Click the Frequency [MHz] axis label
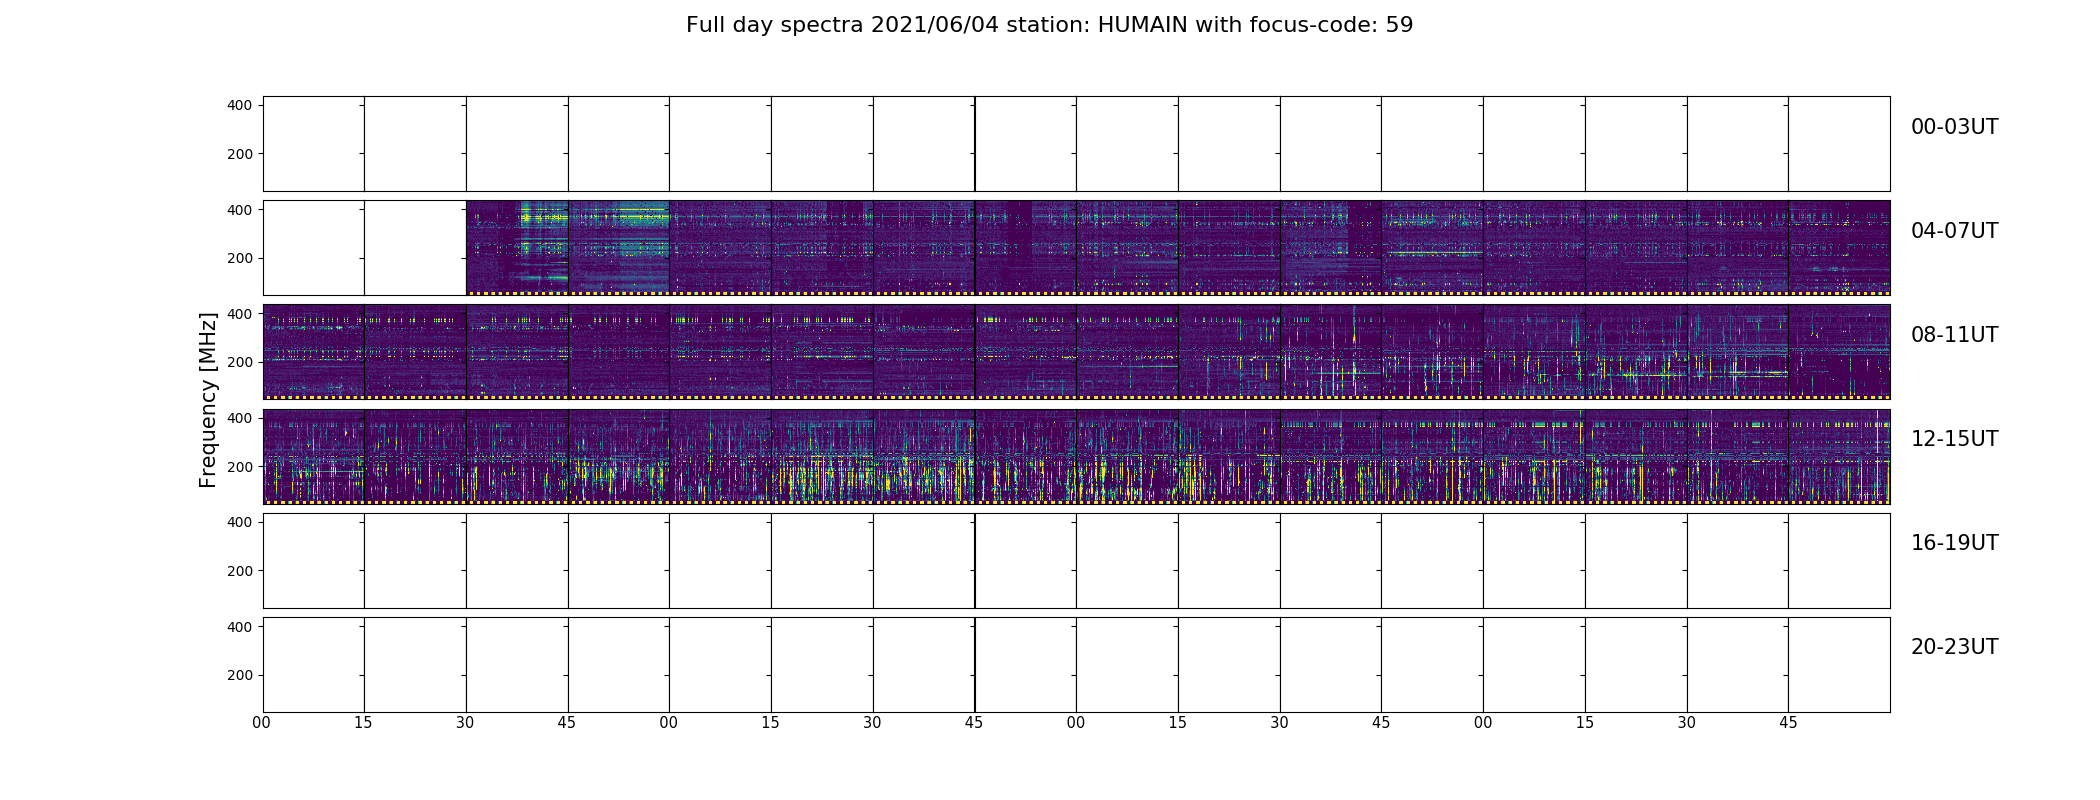Screen dimensions: 2100x800 (208, 400)
